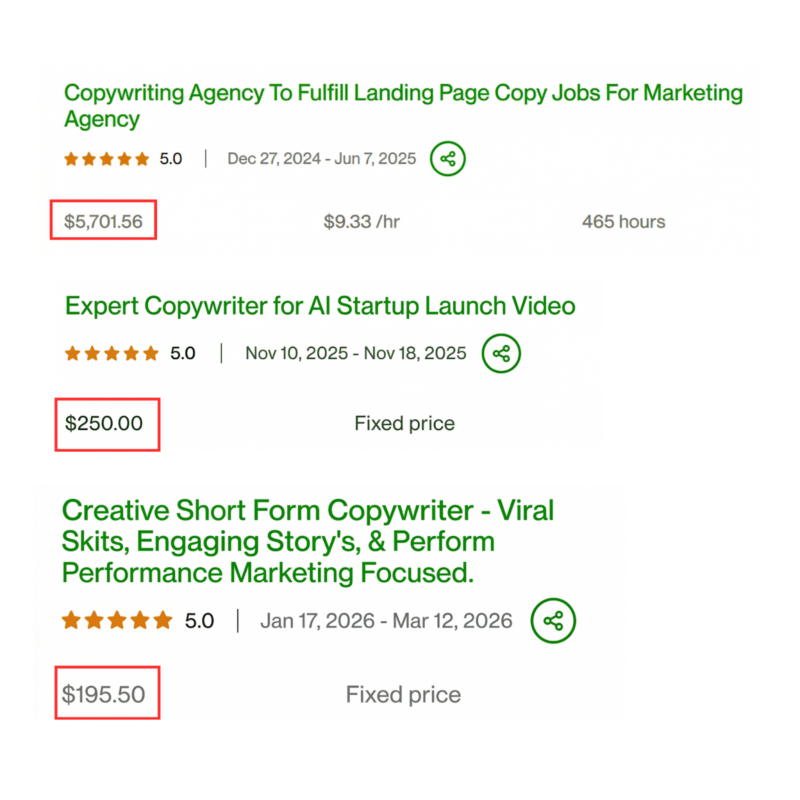Click the Jan 17, 2026 - Mar 12, 2026 dates

click(x=386, y=621)
